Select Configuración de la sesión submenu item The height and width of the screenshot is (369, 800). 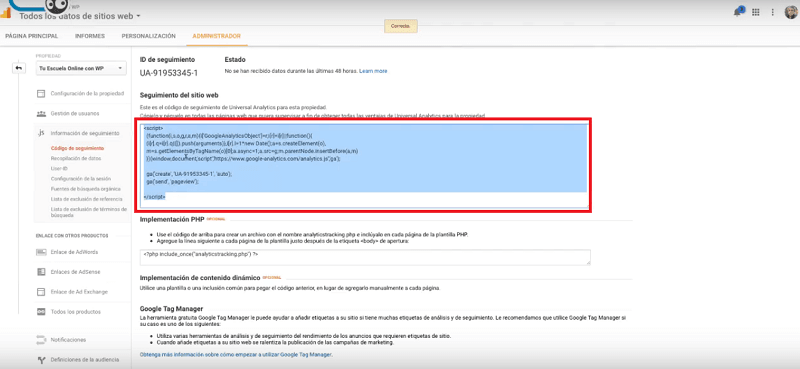point(80,179)
